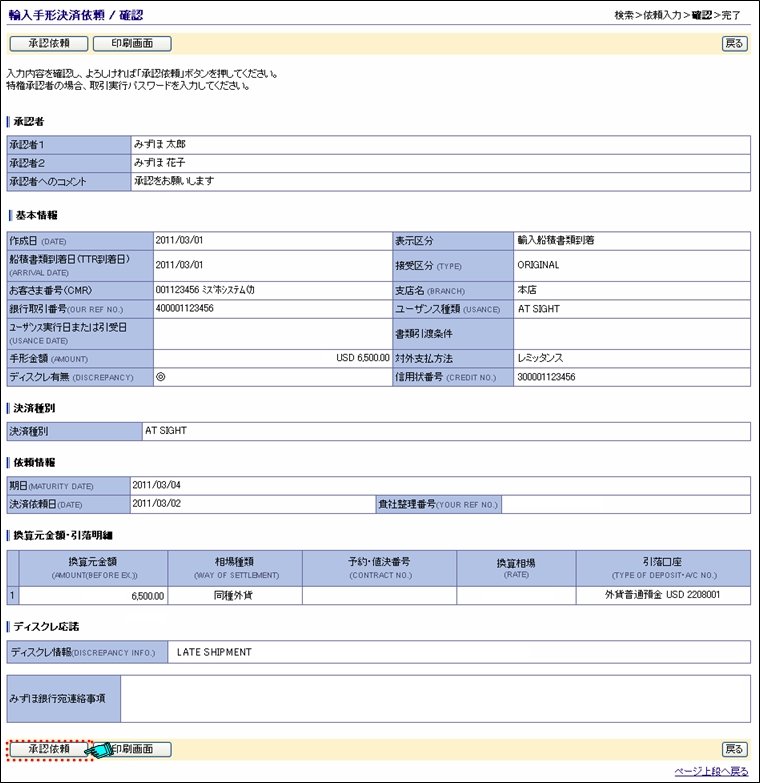Click branch name 本店
The width and height of the screenshot is (760, 783).
point(527,290)
